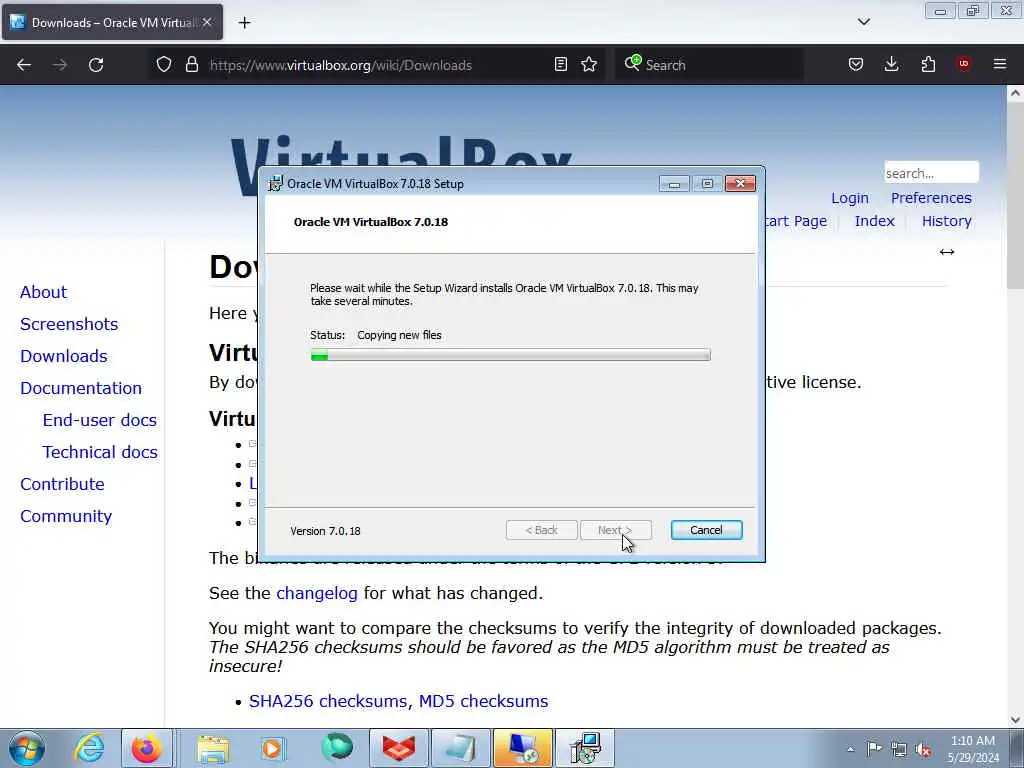
Task: Click the page vertical scrollbar thumb
Action: pyautogui.click(x=1015, y=196)
